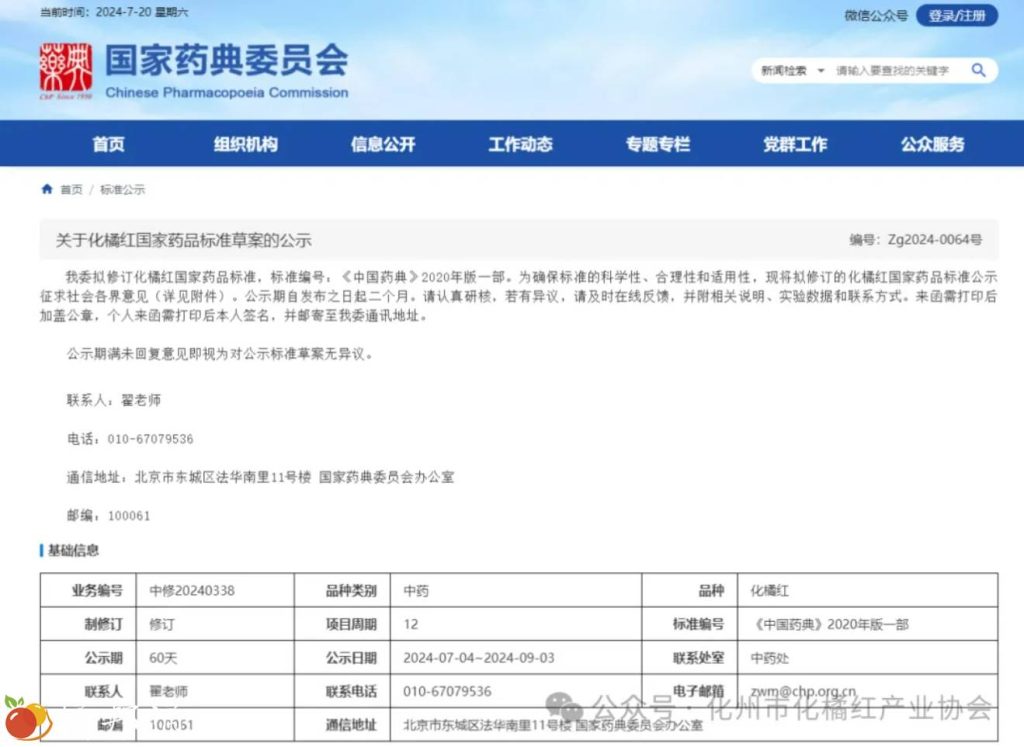Click the home icon in breadcrumb
1024x747 pixels.
click(46, 189)
